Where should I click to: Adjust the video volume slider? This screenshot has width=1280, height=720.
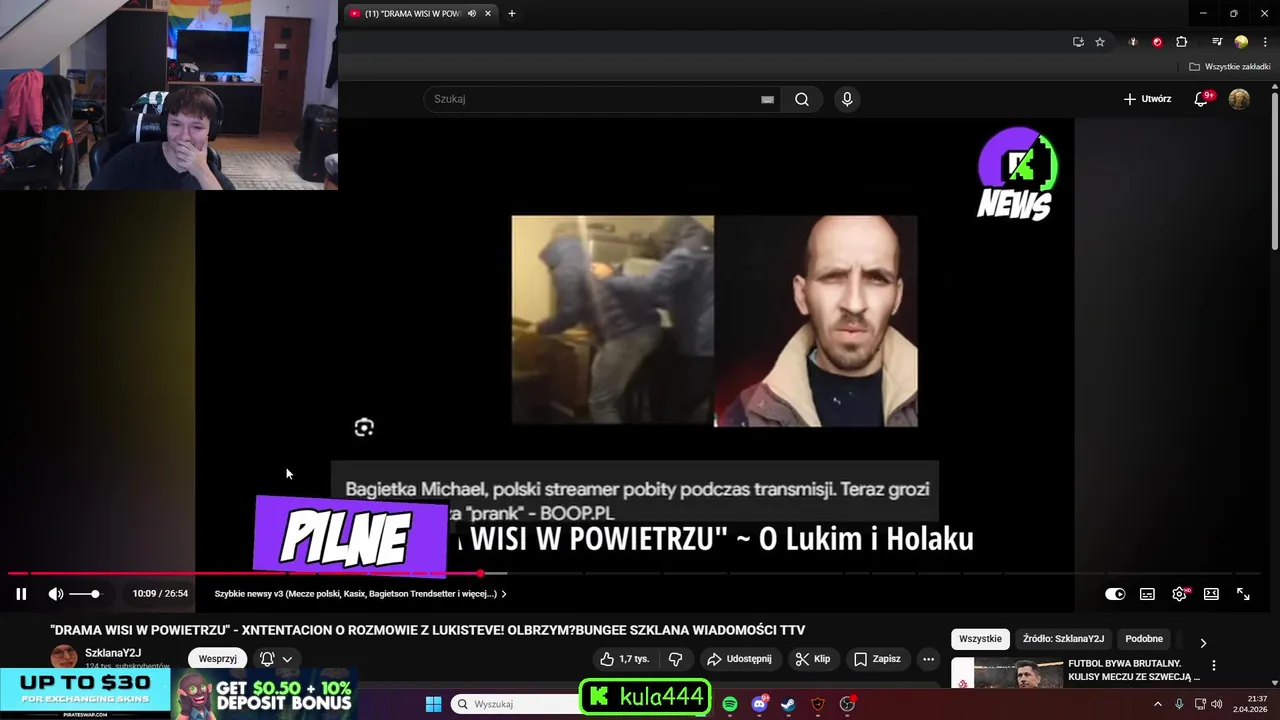[85, 594]
